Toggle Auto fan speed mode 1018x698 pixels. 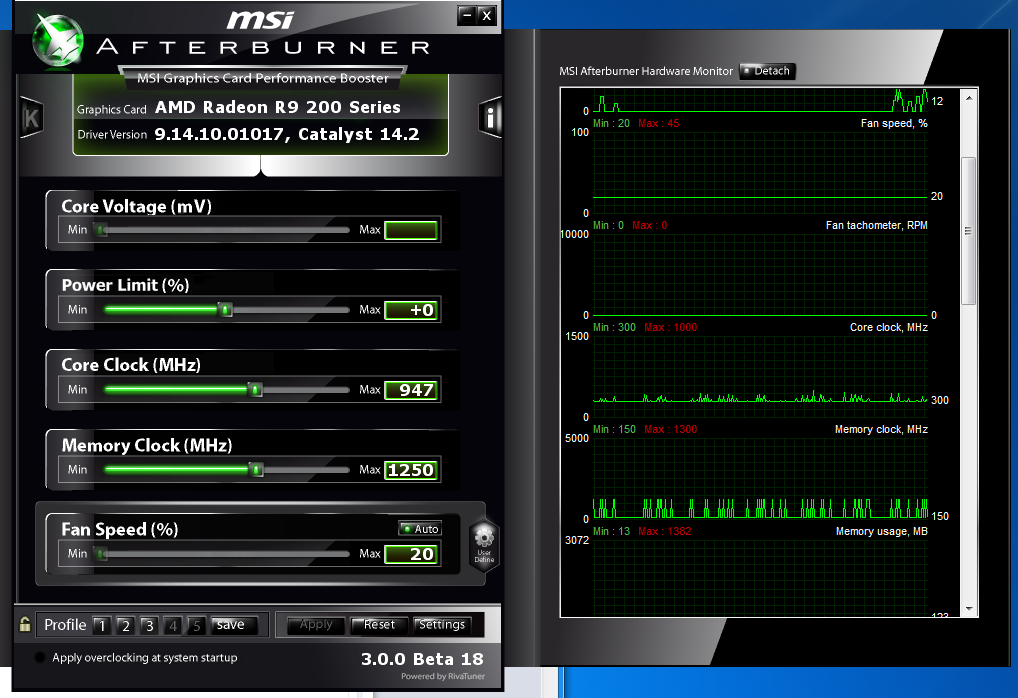420,529
